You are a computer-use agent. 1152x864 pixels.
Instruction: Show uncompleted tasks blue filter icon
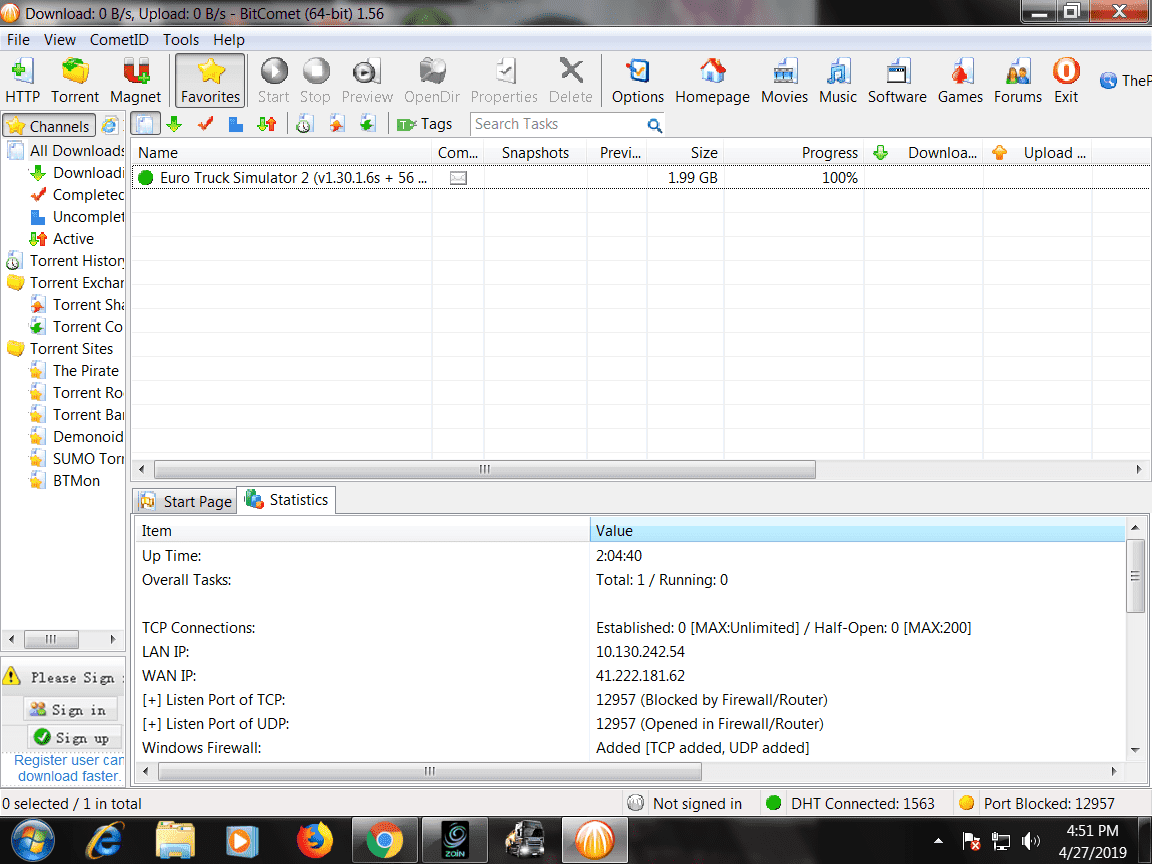pos(236,124)
